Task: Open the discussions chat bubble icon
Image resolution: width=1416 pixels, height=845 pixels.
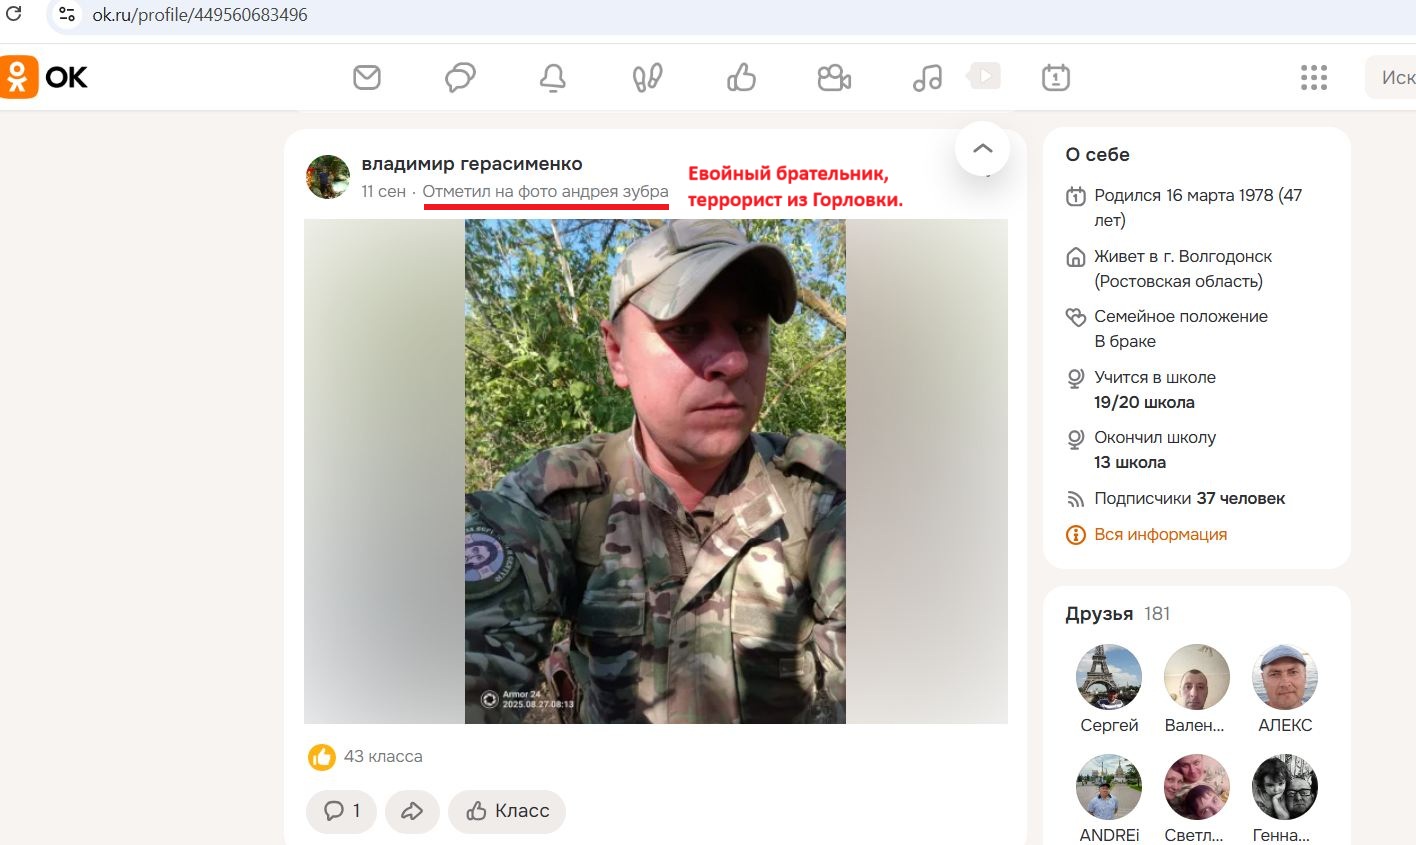Action: [x=460, y=77]
